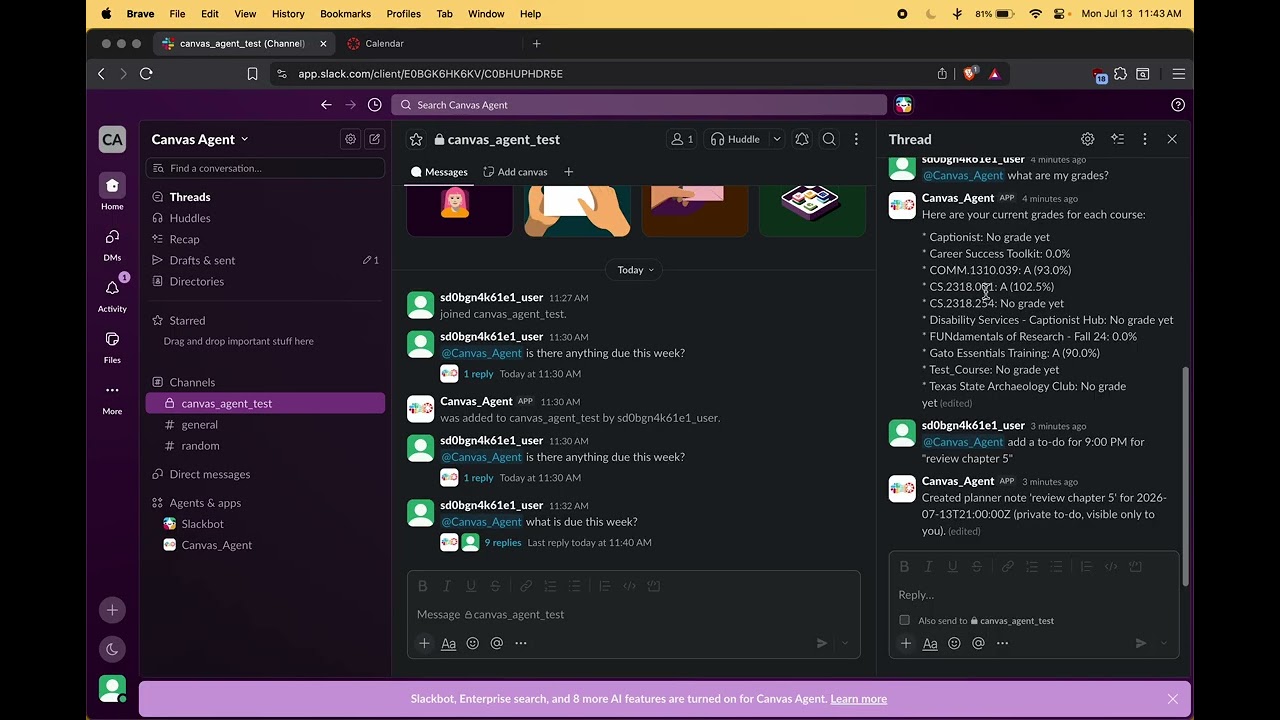The height and width of the screenshot is (720, 1280).
Task: Collapse the Agents & apps section header
Action: pos(204,503)
